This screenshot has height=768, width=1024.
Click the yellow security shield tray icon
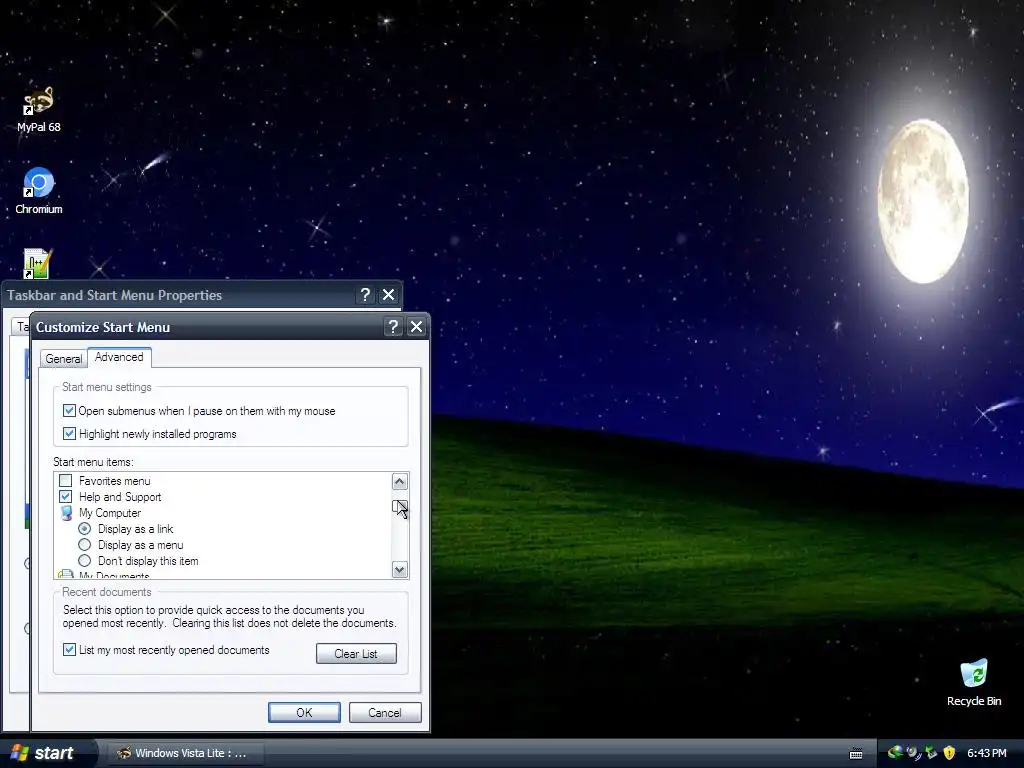pos(949,753)
